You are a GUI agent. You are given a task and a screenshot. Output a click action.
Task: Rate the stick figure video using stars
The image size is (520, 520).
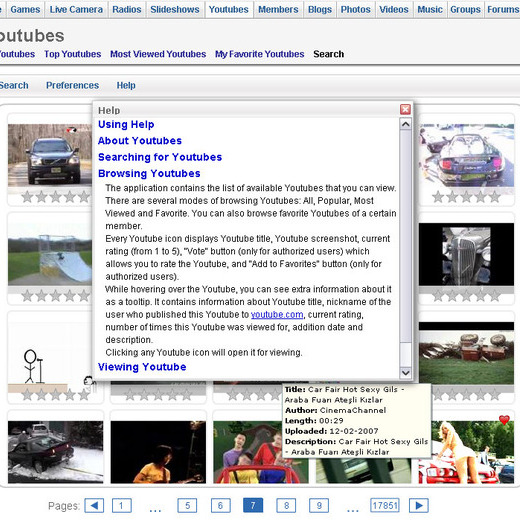click(56, 395)
